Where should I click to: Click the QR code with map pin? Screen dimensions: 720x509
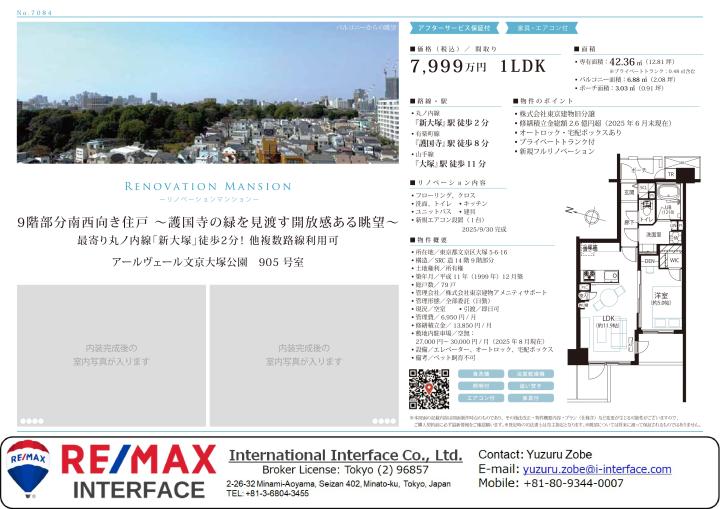click(427, 388)
